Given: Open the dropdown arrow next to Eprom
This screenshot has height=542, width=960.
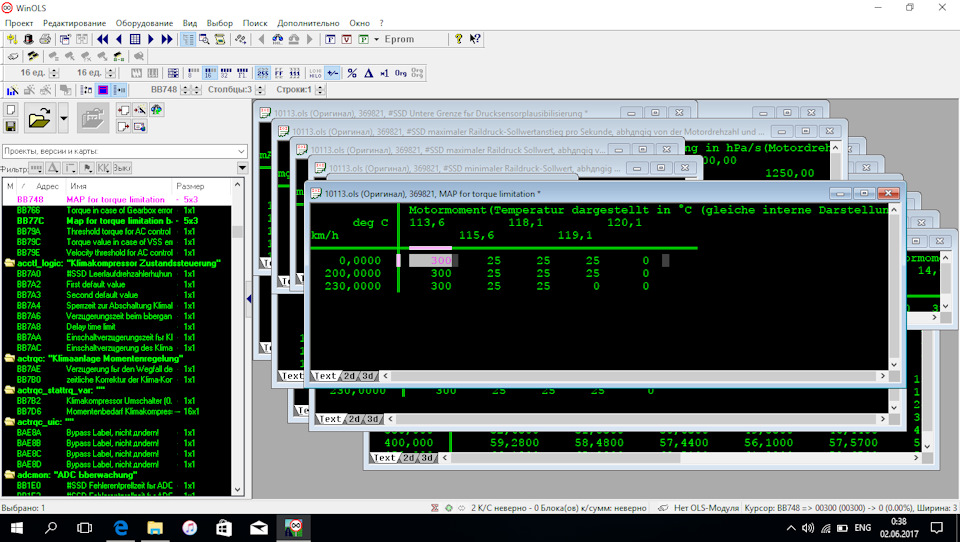Looking at the screenshot, I should [x=377, y=39].
